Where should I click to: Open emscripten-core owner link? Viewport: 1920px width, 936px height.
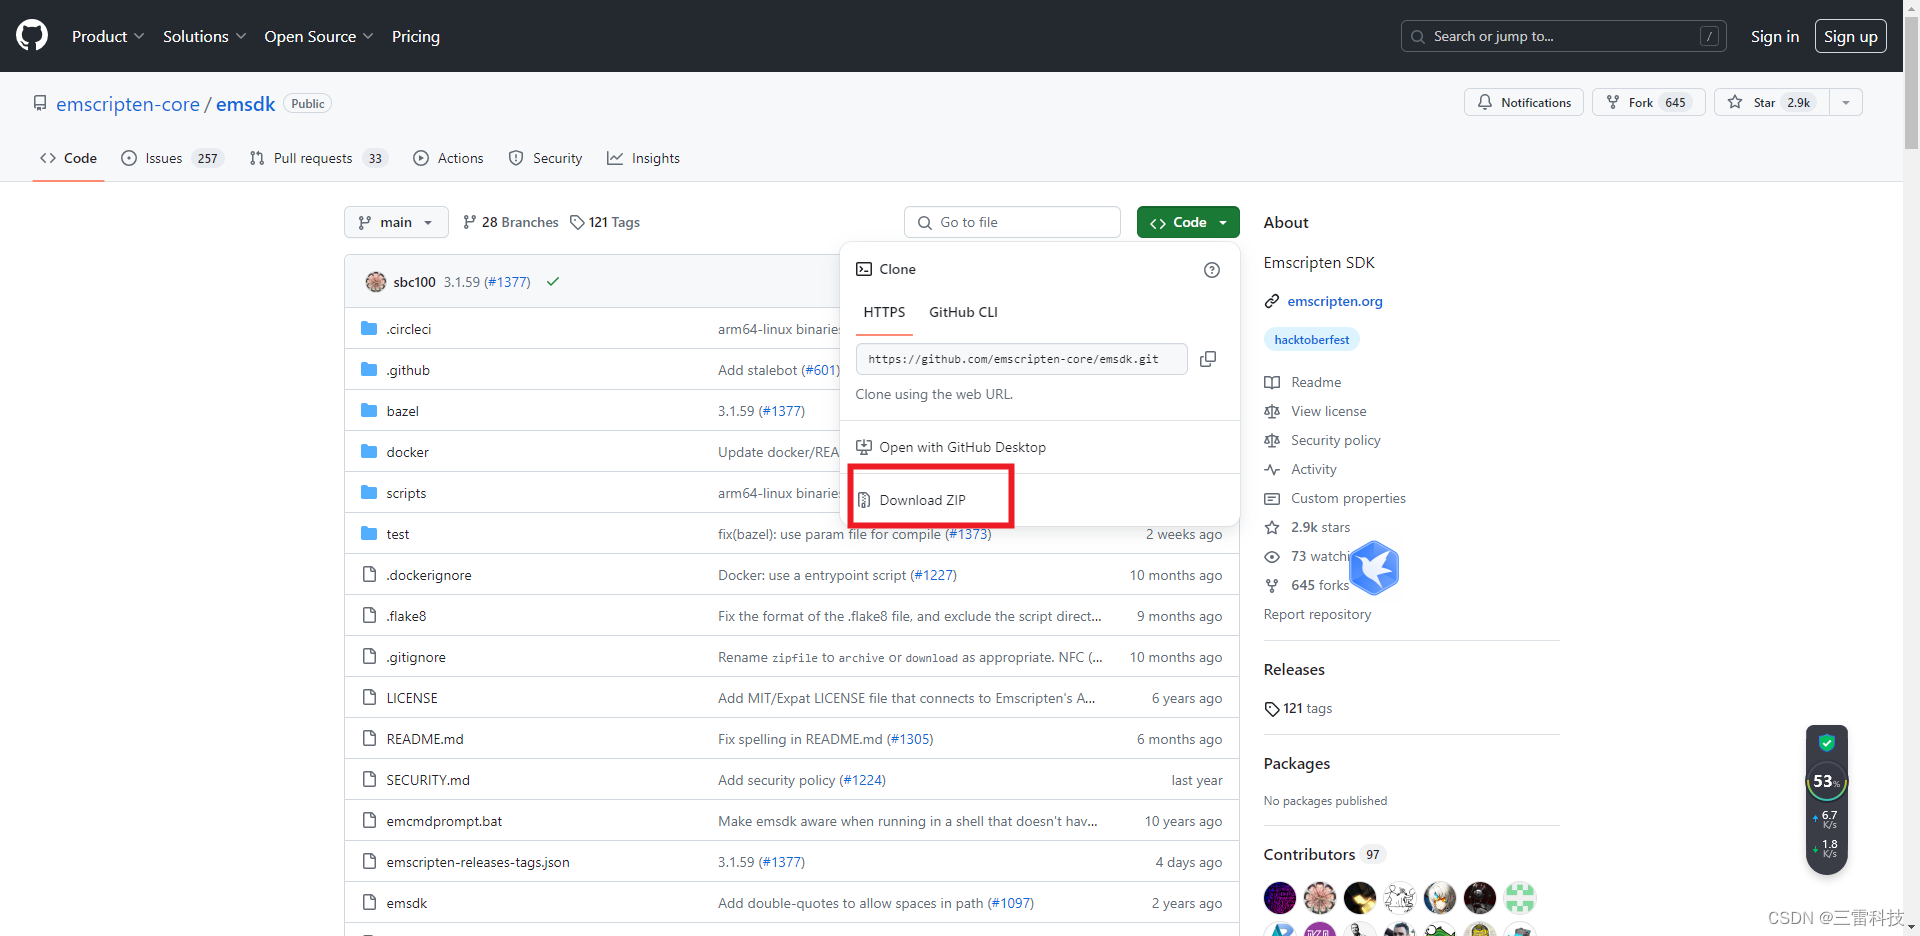128,104
